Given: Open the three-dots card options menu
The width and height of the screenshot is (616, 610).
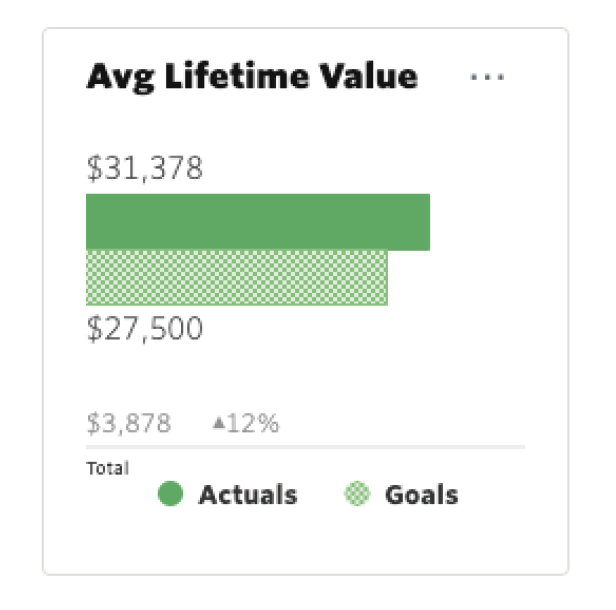Looking at the screenshot, I should coord(487,78).
